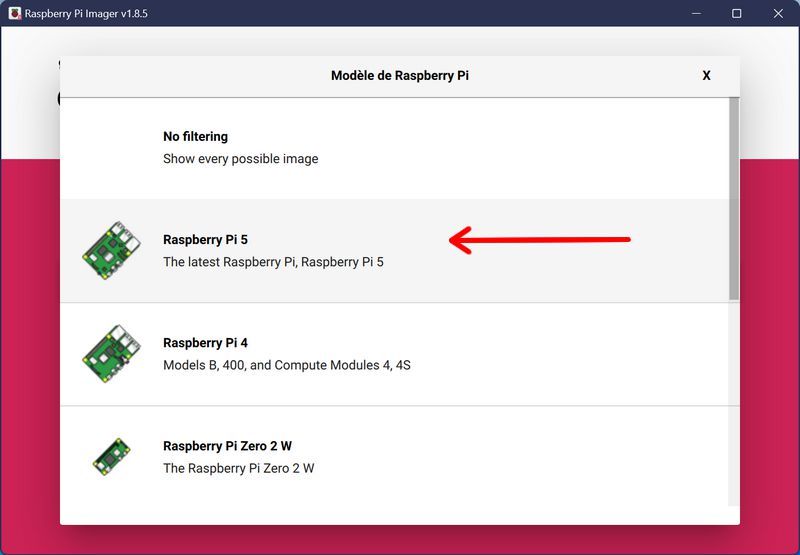The image size is (800, 555).
Task: Click the scrollbar track below the thumb
Action: pos(734,403)
